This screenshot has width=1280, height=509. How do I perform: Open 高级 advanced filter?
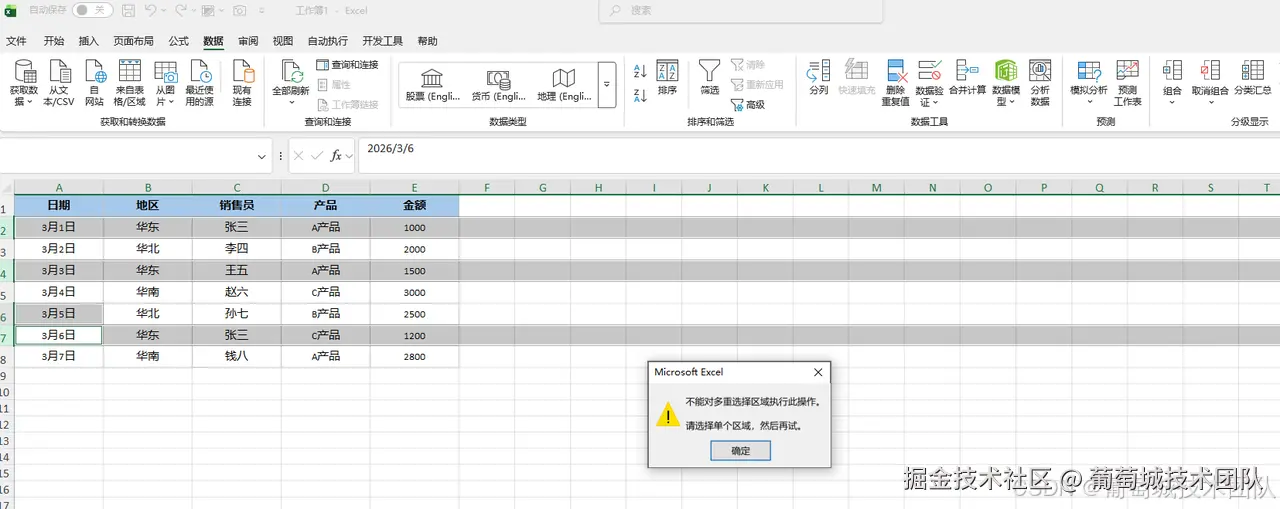[748, 104]
